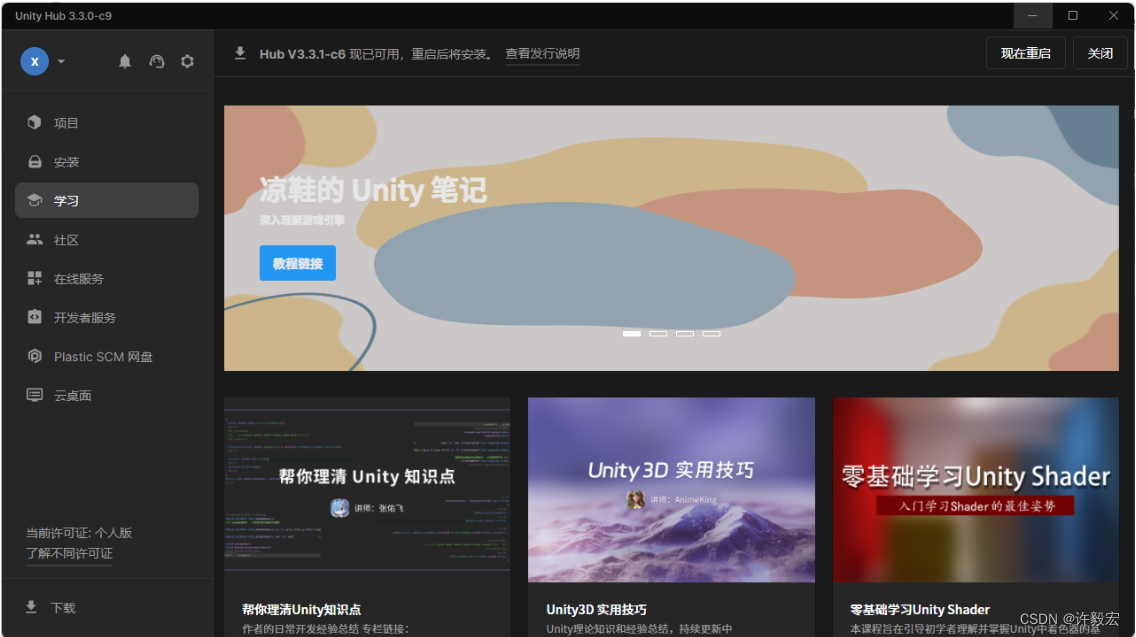Open Unity Hub preferences via the gear icon

pyautogui.click(x=187, y=61)
